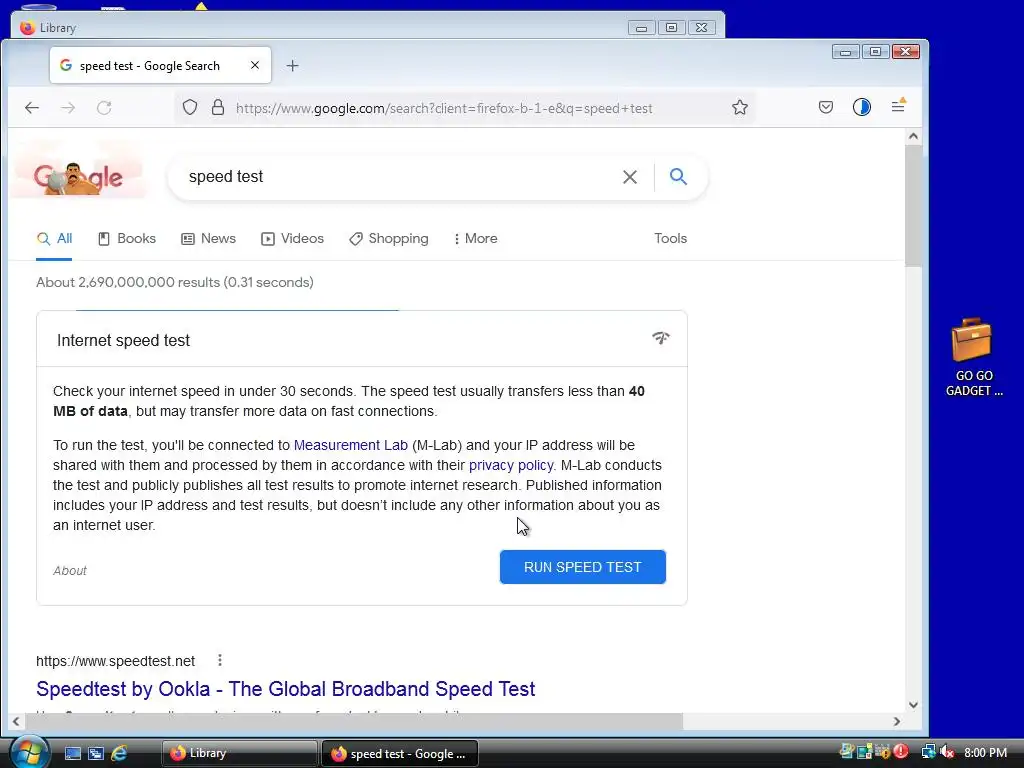Screen dimensions: 1024x768
Task: Click Show Desktop in quick launch
Action: (x=72, y=753)
